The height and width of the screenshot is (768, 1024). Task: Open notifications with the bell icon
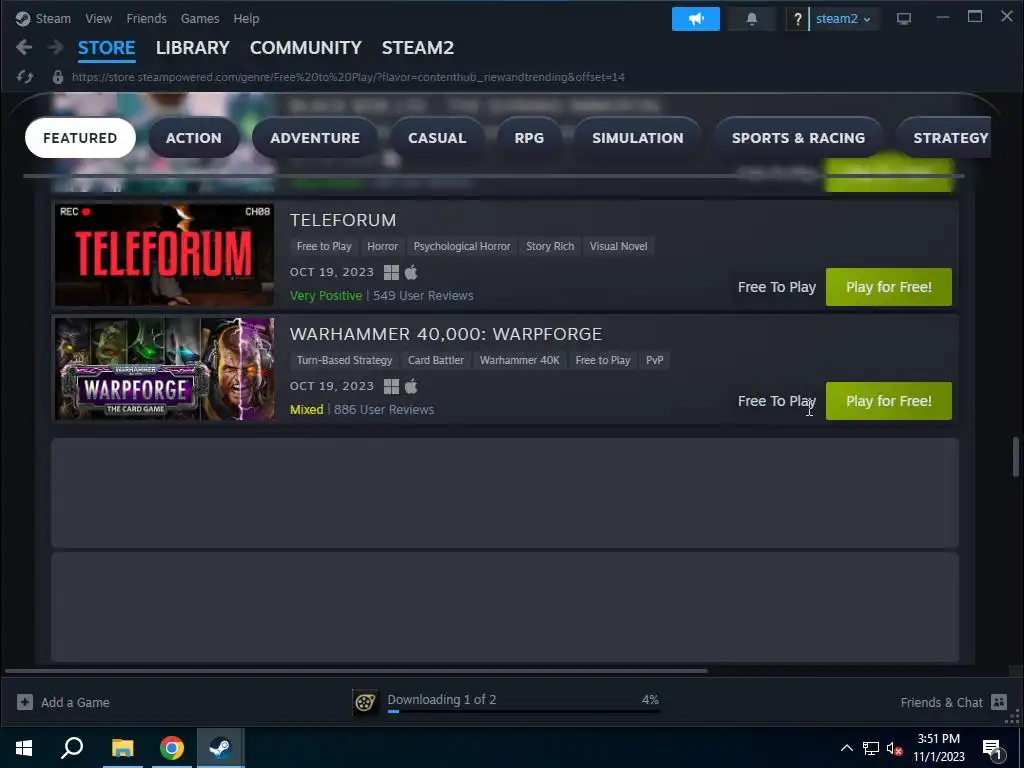click(752, 19)
